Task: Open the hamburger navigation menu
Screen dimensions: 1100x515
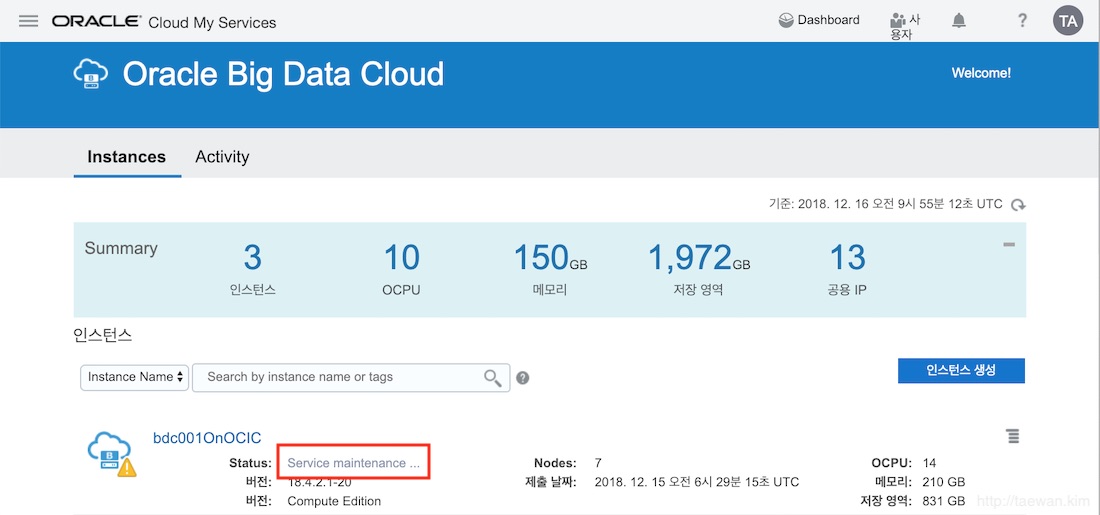Action: point(28,21)
